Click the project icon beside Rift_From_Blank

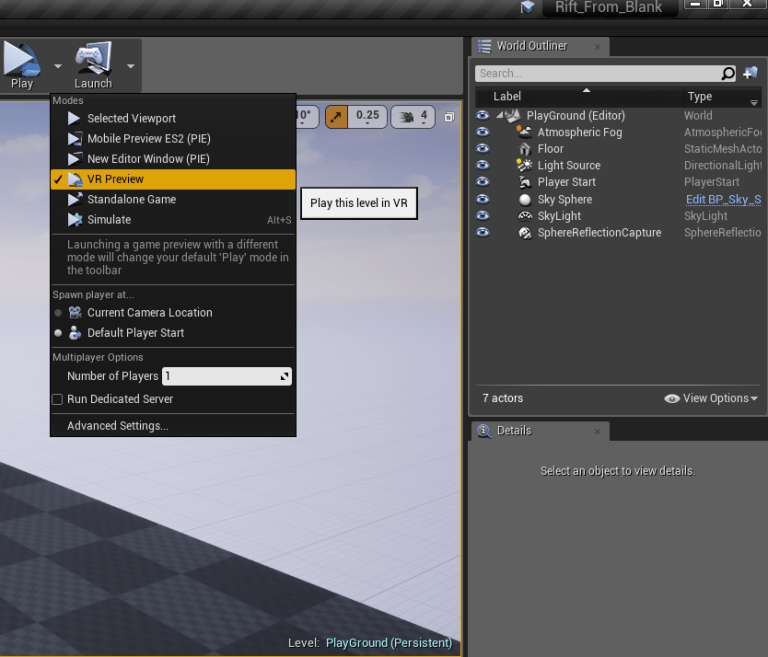tap(528, 7)
